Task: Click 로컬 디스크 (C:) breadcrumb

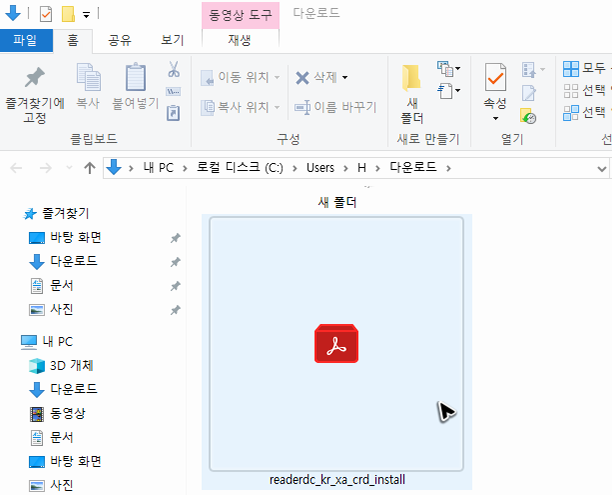Action: (x=240, y=168)
